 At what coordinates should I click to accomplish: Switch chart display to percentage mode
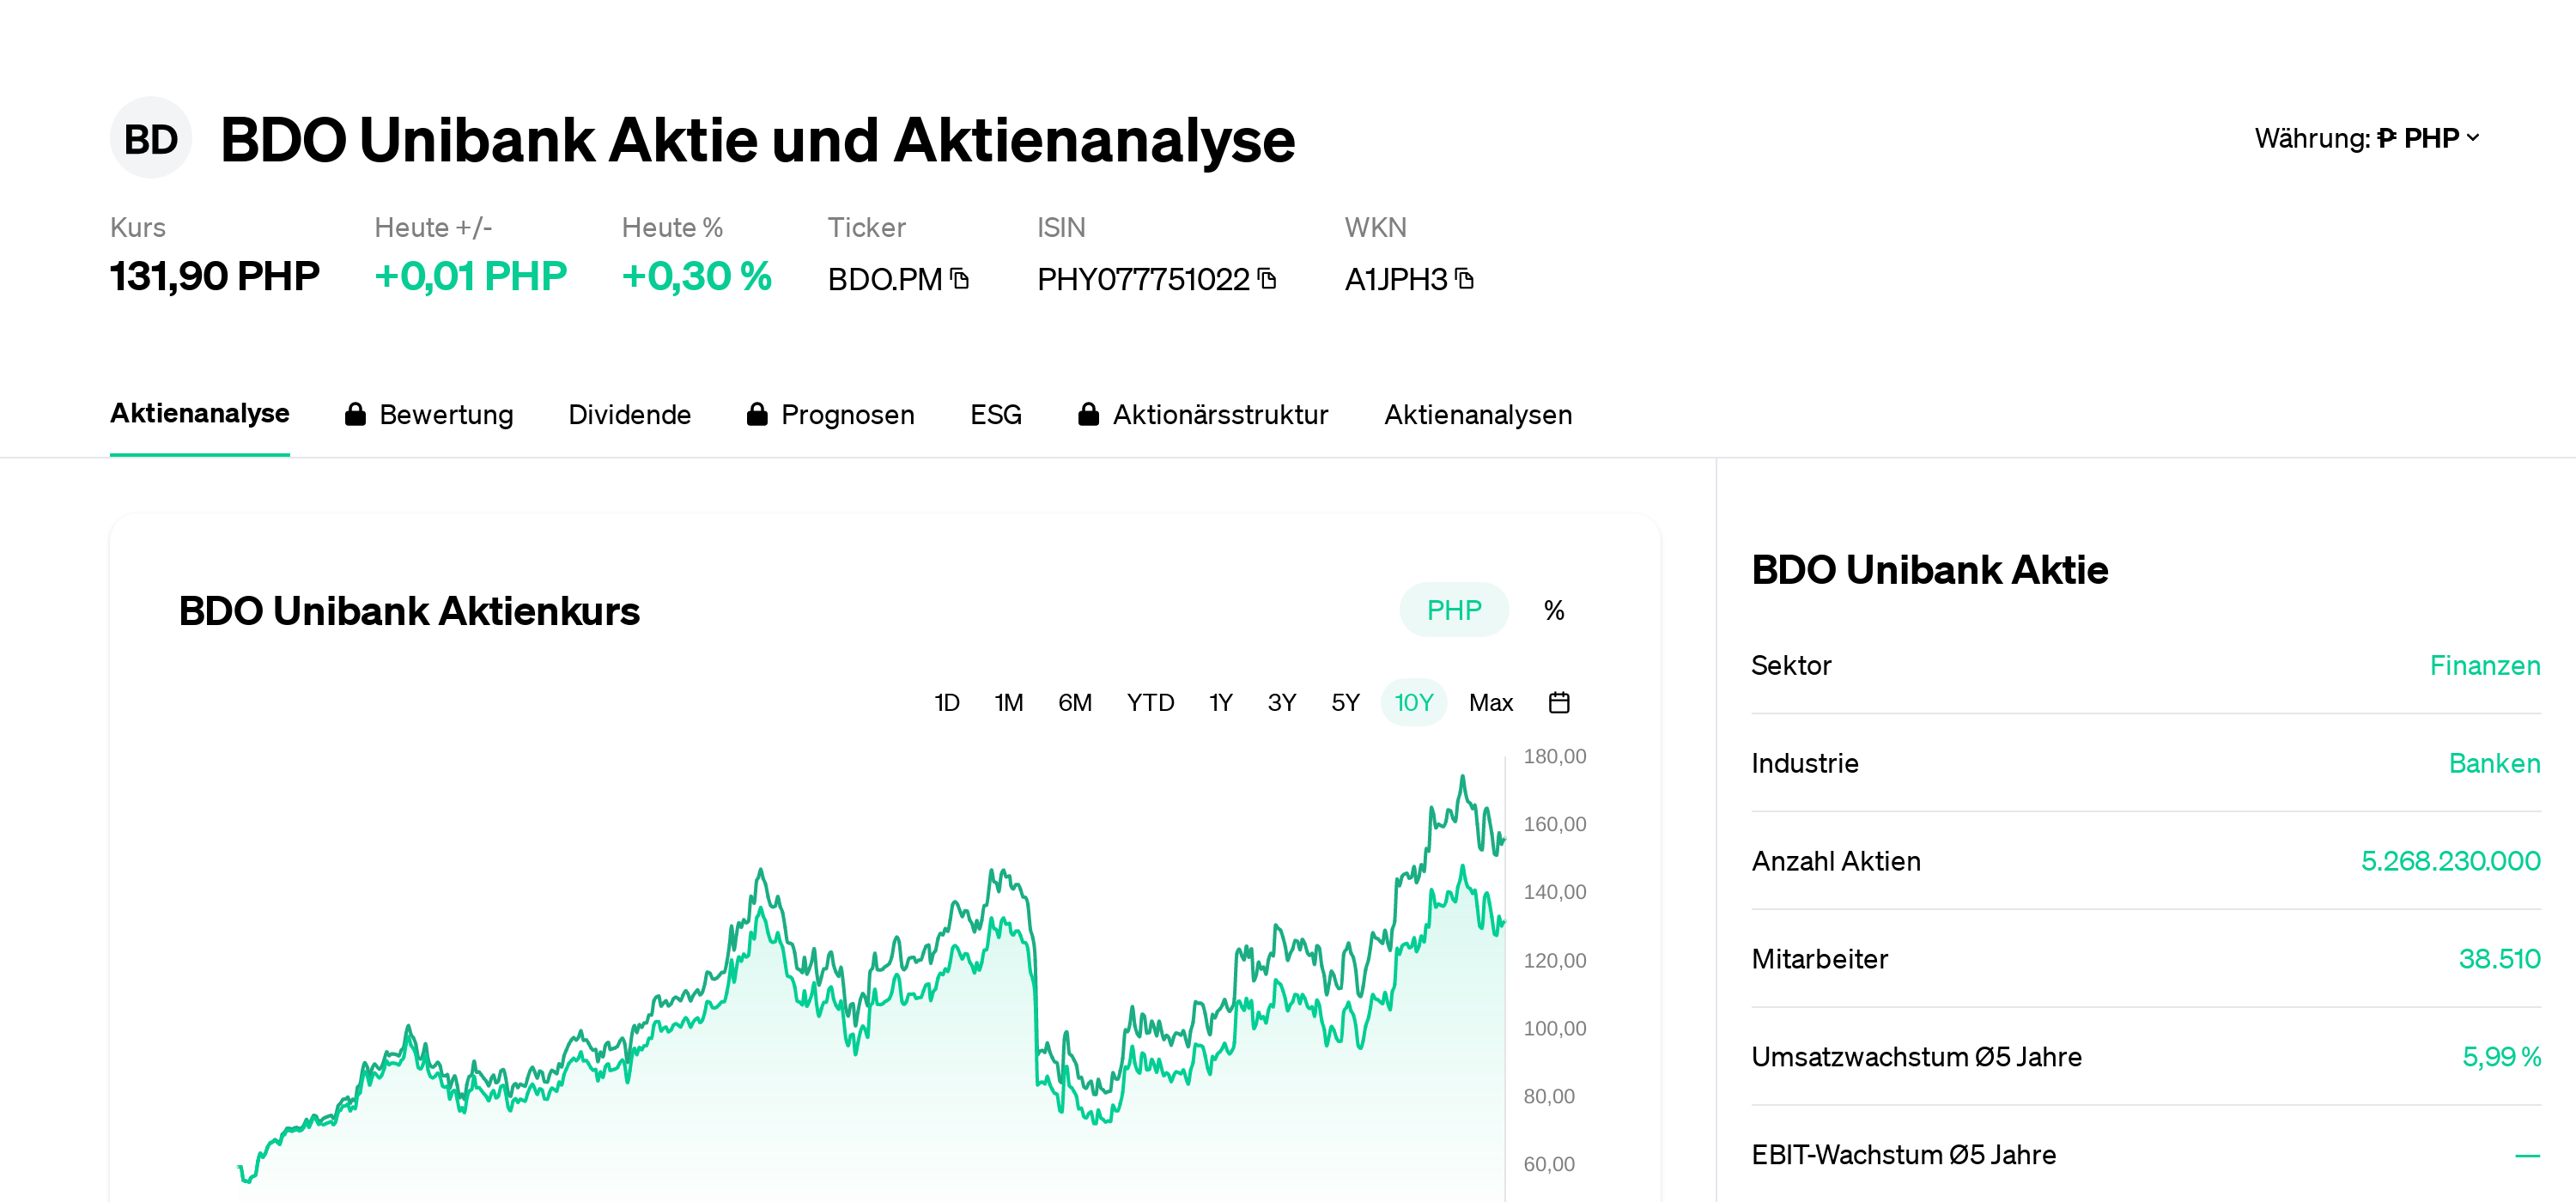[1554, 609]
